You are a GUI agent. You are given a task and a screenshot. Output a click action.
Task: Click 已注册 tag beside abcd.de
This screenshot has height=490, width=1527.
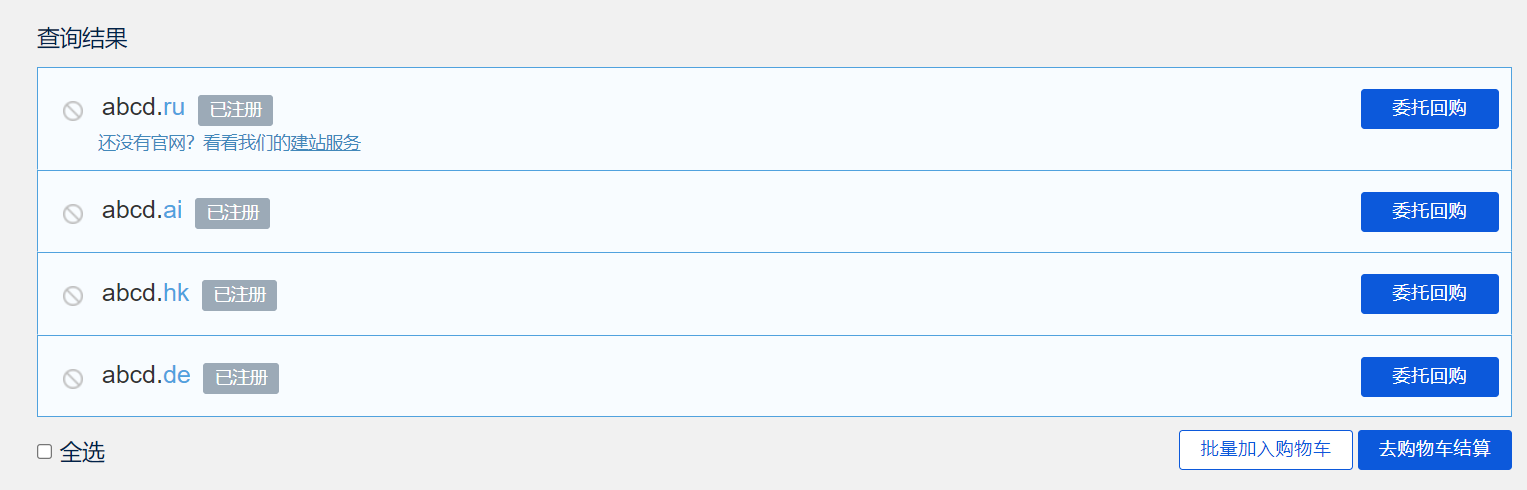click(241, 378)
